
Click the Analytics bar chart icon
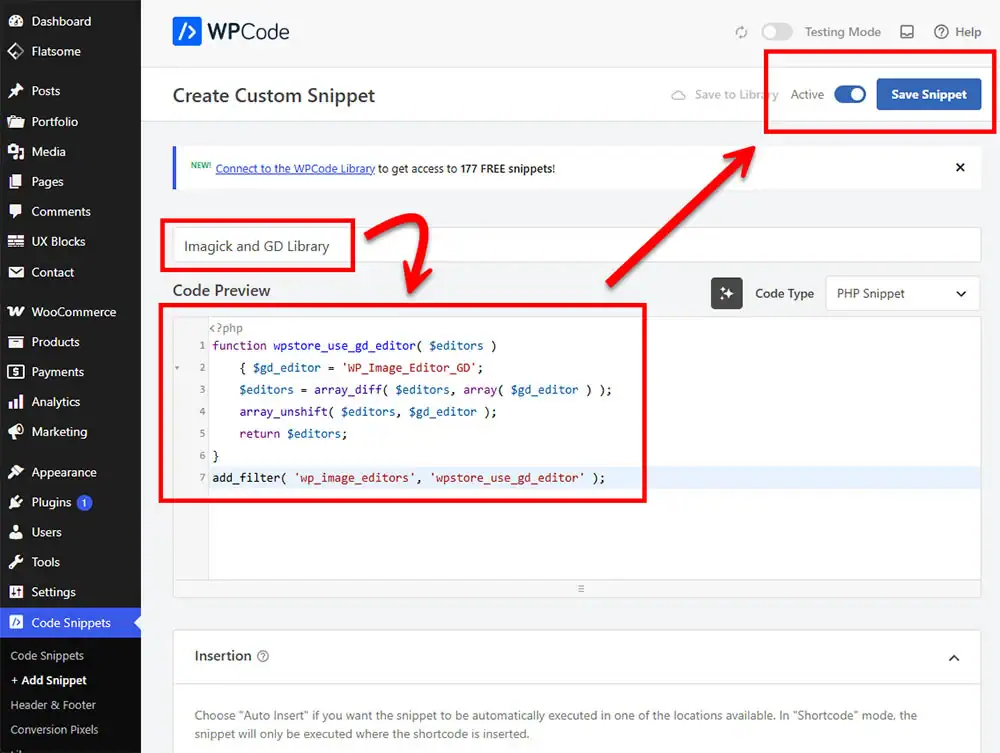click(16, 402)
